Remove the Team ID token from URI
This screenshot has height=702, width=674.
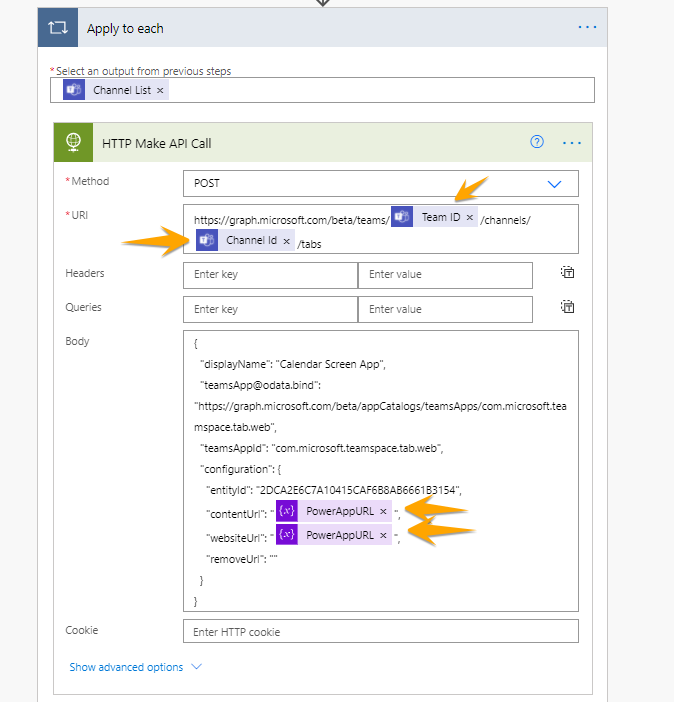pyautogui.click(x=469, y=217)
